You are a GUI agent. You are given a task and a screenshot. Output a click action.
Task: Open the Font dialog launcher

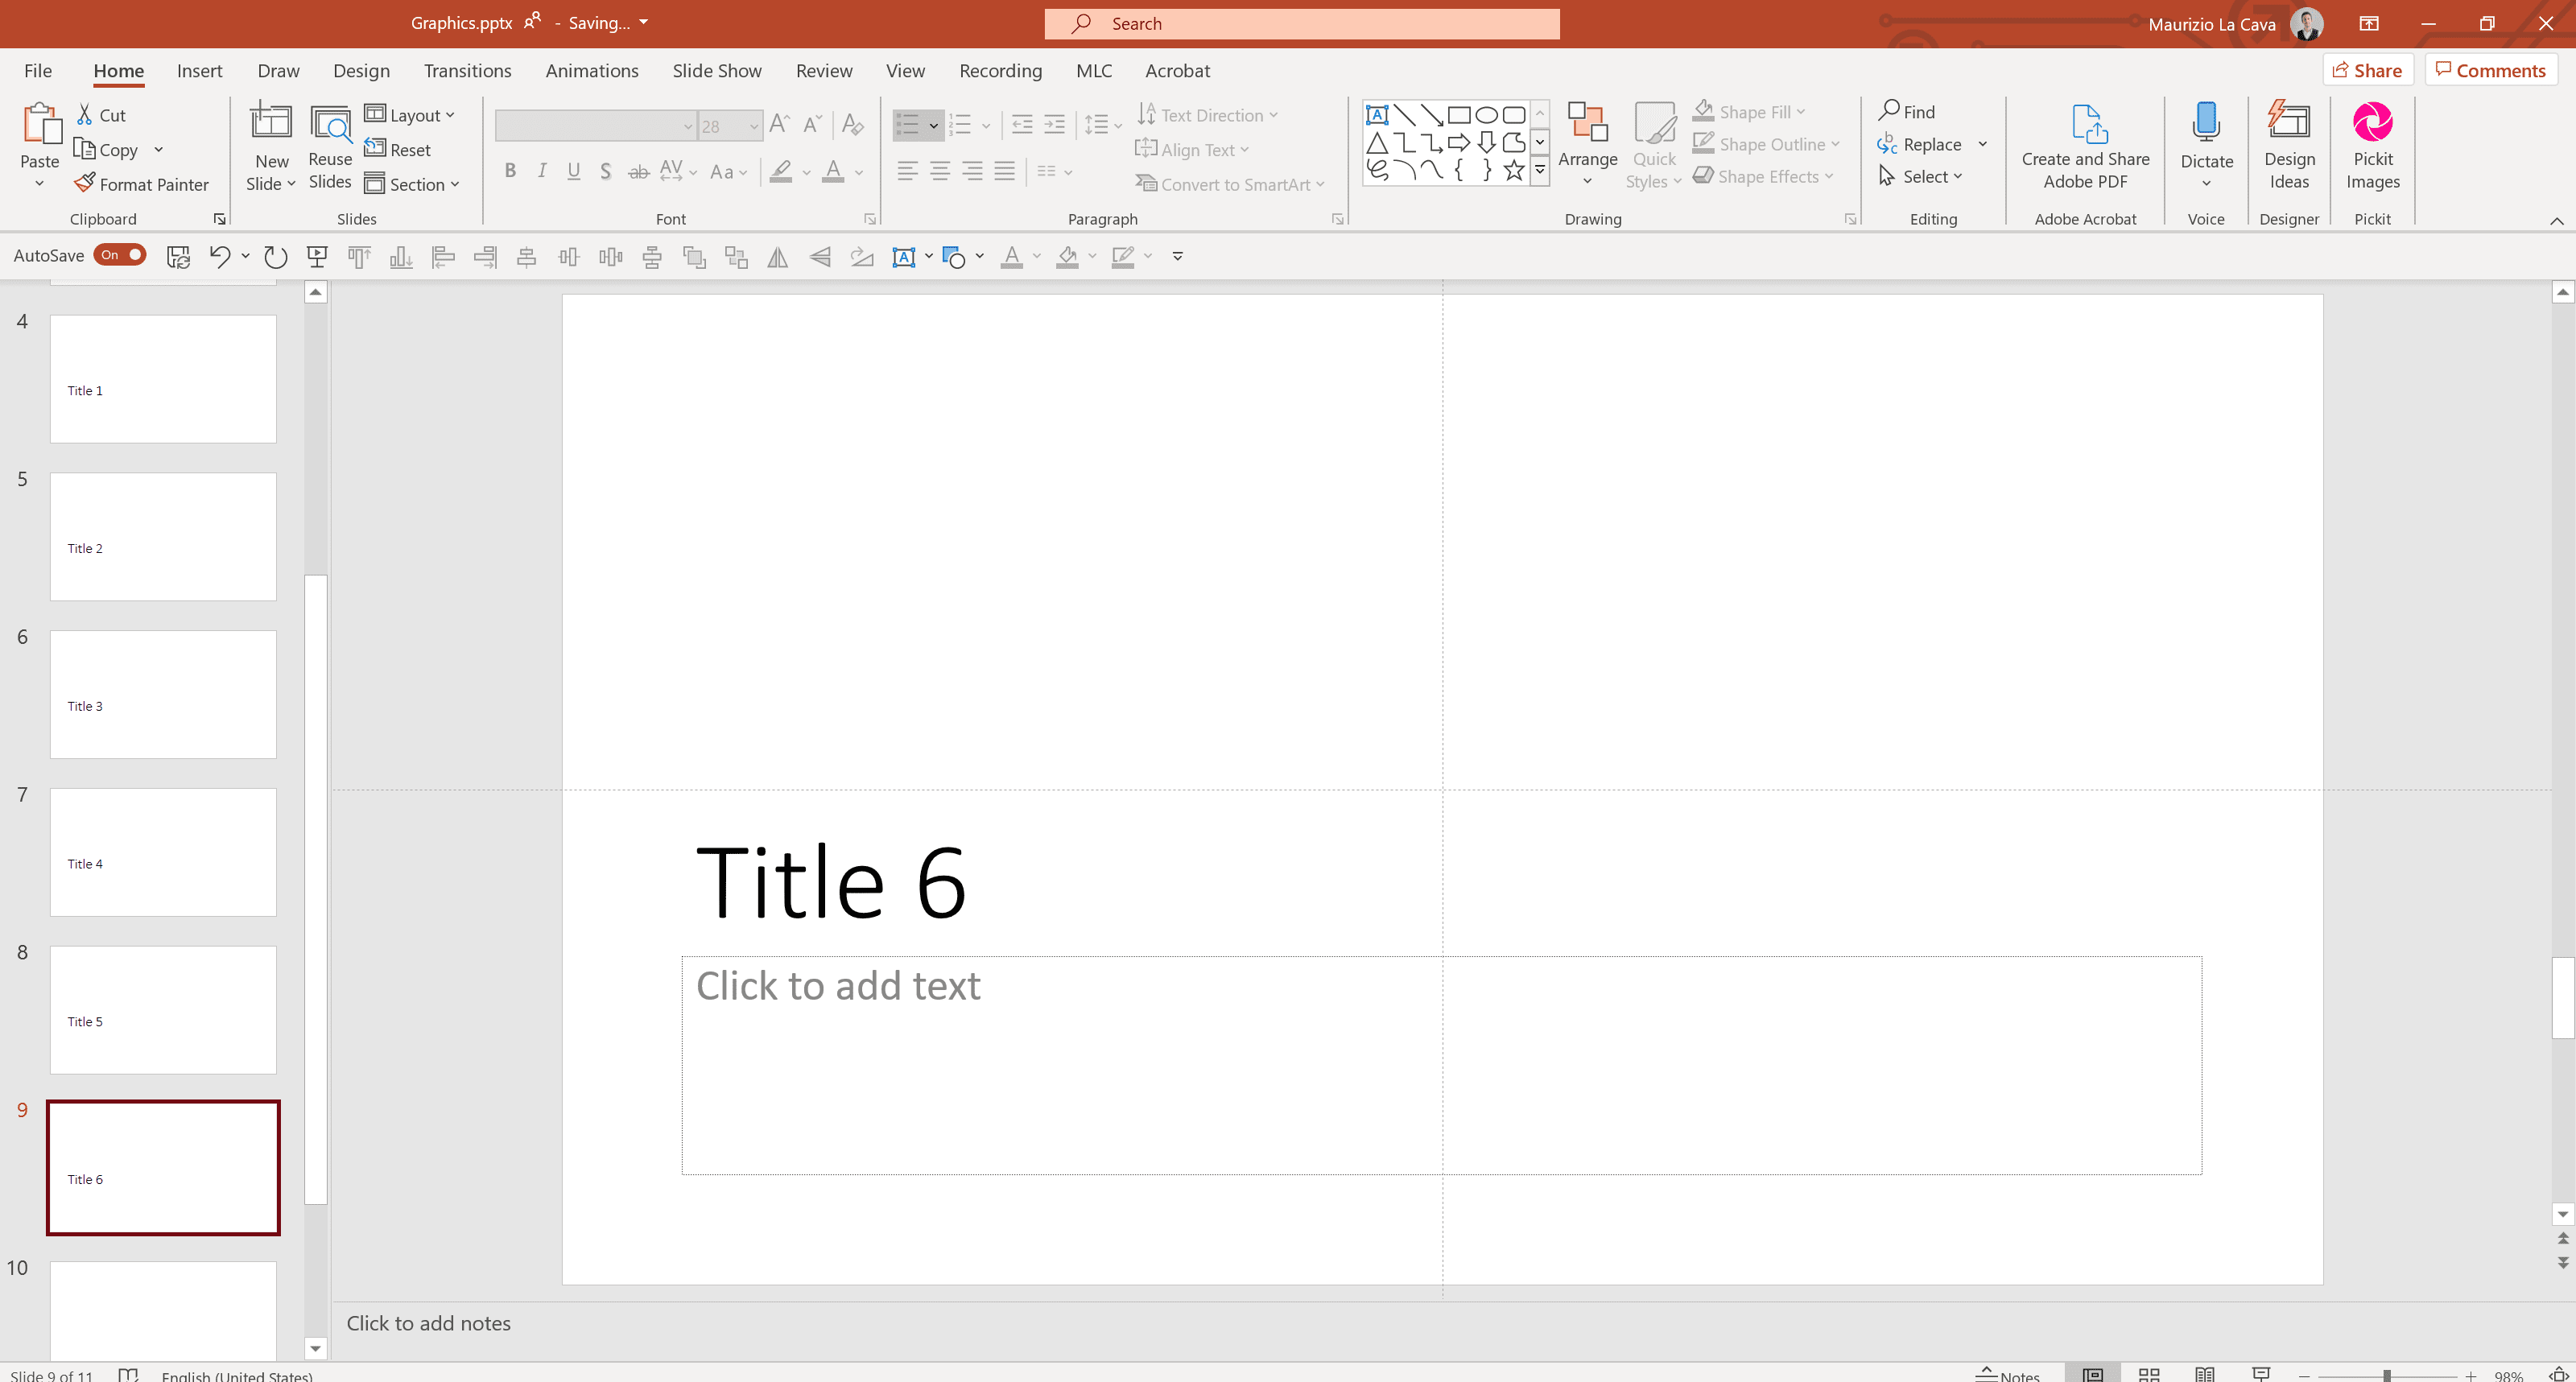click(870, 219)
